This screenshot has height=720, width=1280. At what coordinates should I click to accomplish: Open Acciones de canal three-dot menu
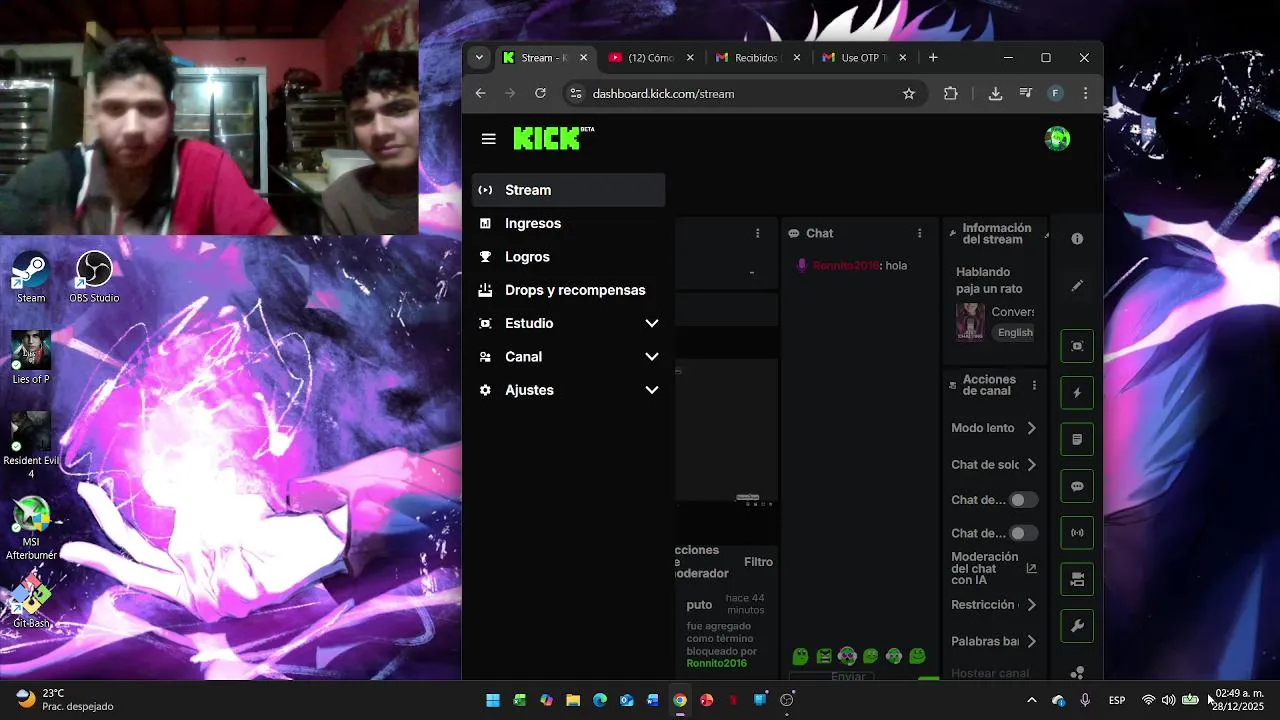coord(1034,386)
